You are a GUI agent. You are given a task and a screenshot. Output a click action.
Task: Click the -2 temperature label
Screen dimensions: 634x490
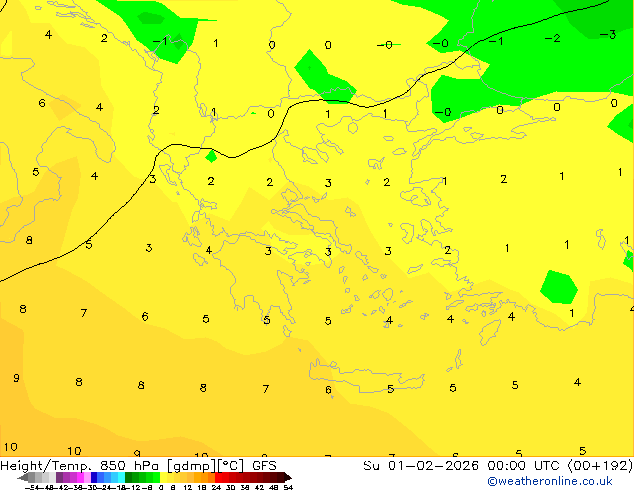552,38
